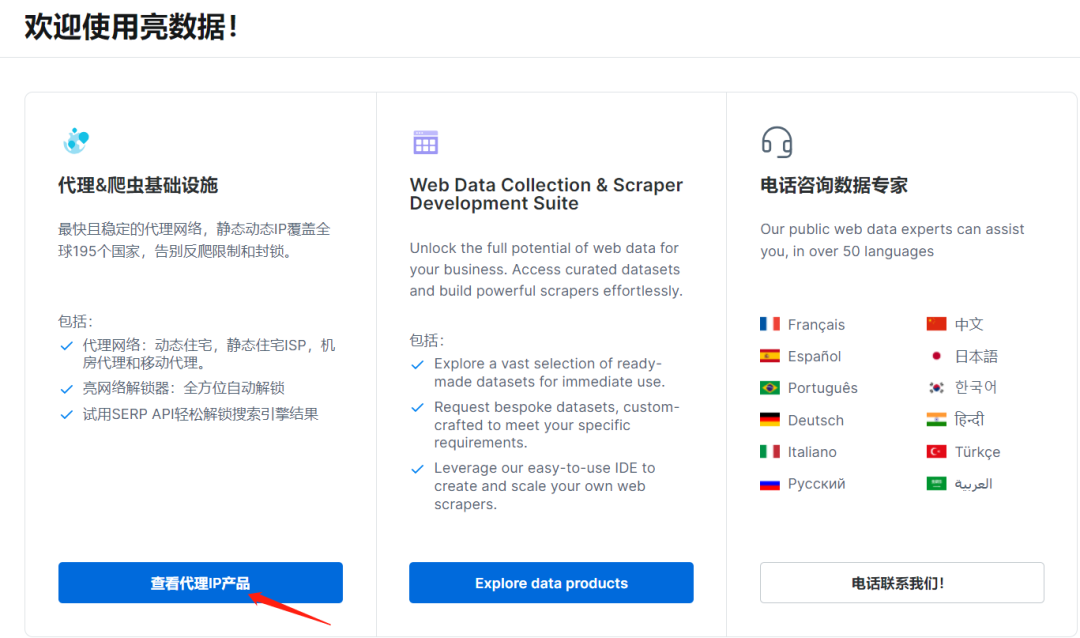Screen dimensions: 1080x638
Task: Click the 'Our public web data experts' description
Action: pyautogui.click(x=892, y=240)
